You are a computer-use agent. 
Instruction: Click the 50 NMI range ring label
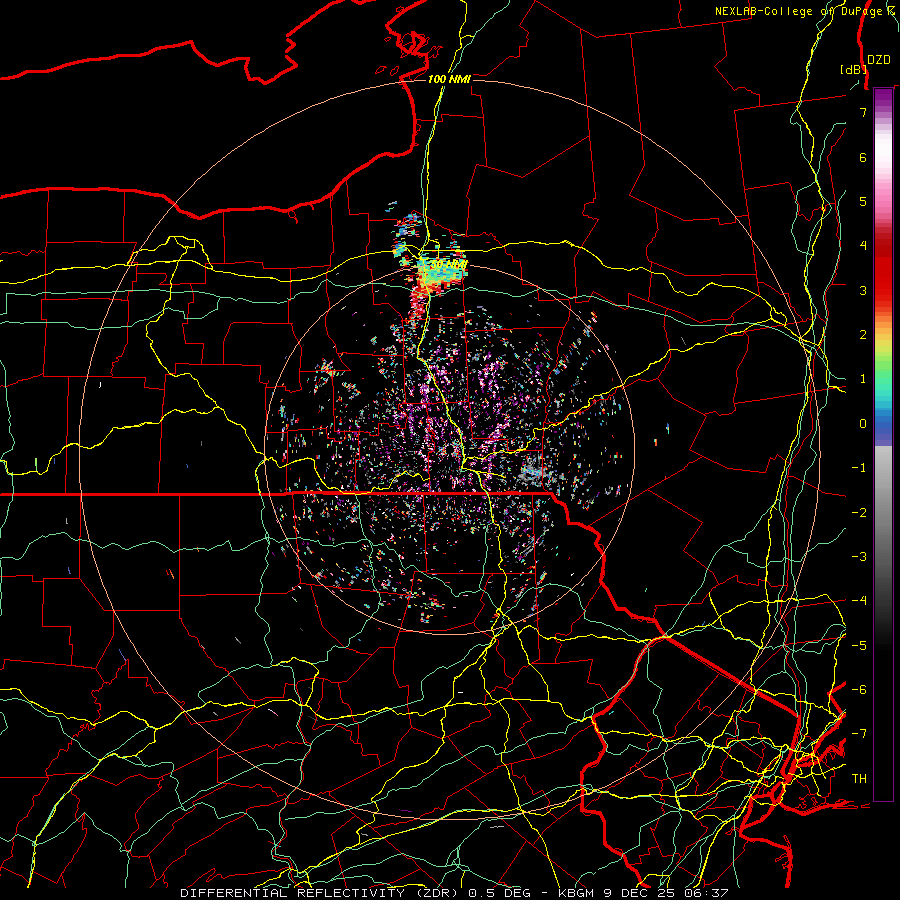(x=448, y=264)
